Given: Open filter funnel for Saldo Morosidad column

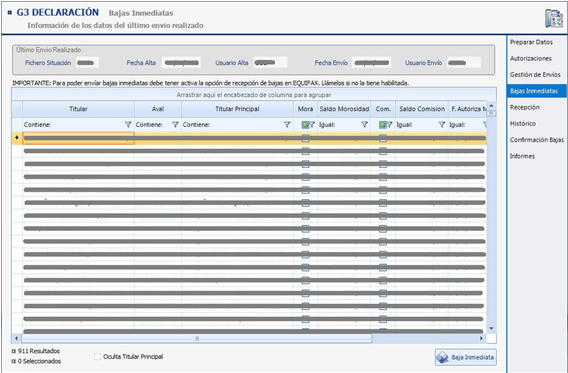Looking at the screenshot, I should tap(364, 125).
